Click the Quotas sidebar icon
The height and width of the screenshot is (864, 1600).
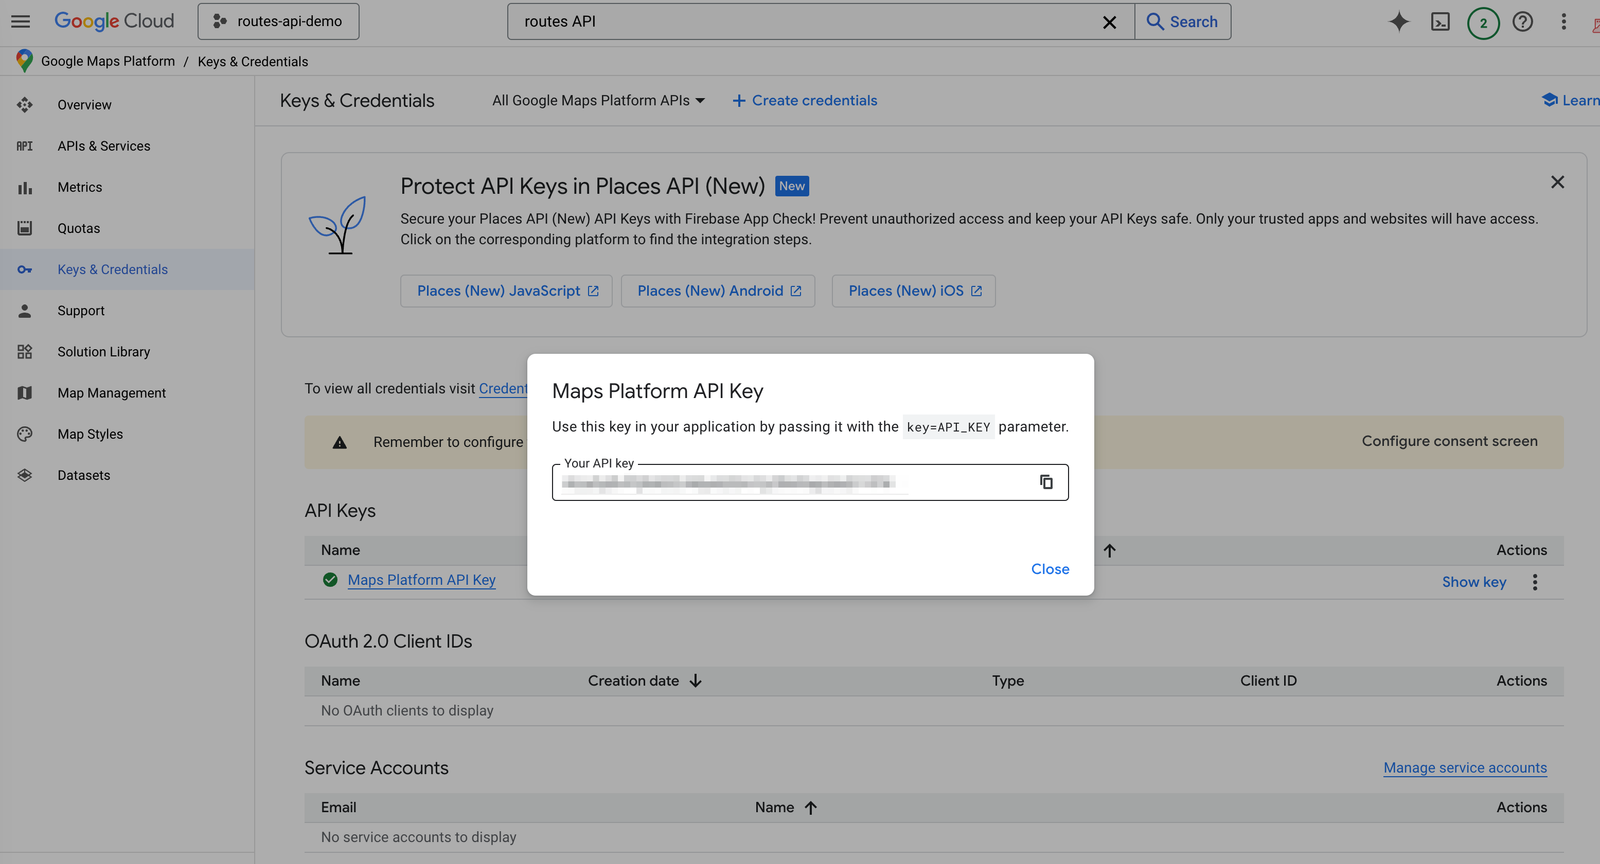(x=25, y=228)
